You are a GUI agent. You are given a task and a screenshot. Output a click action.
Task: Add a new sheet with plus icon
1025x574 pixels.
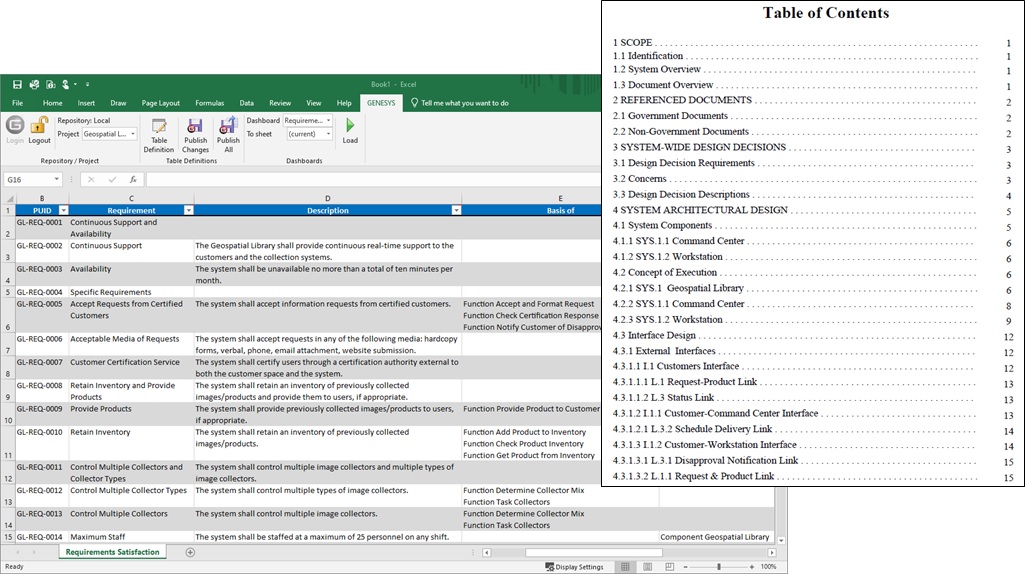[x=190, y=552]
